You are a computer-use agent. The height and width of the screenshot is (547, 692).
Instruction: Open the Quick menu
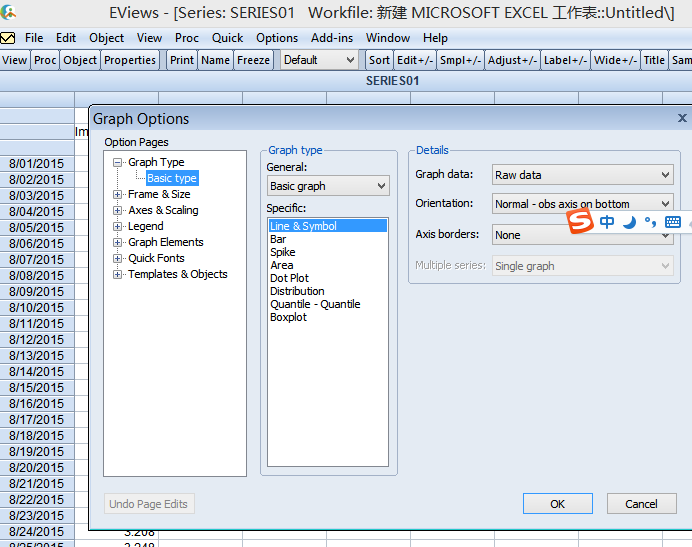pyautogui.click(x=227, y=38)
